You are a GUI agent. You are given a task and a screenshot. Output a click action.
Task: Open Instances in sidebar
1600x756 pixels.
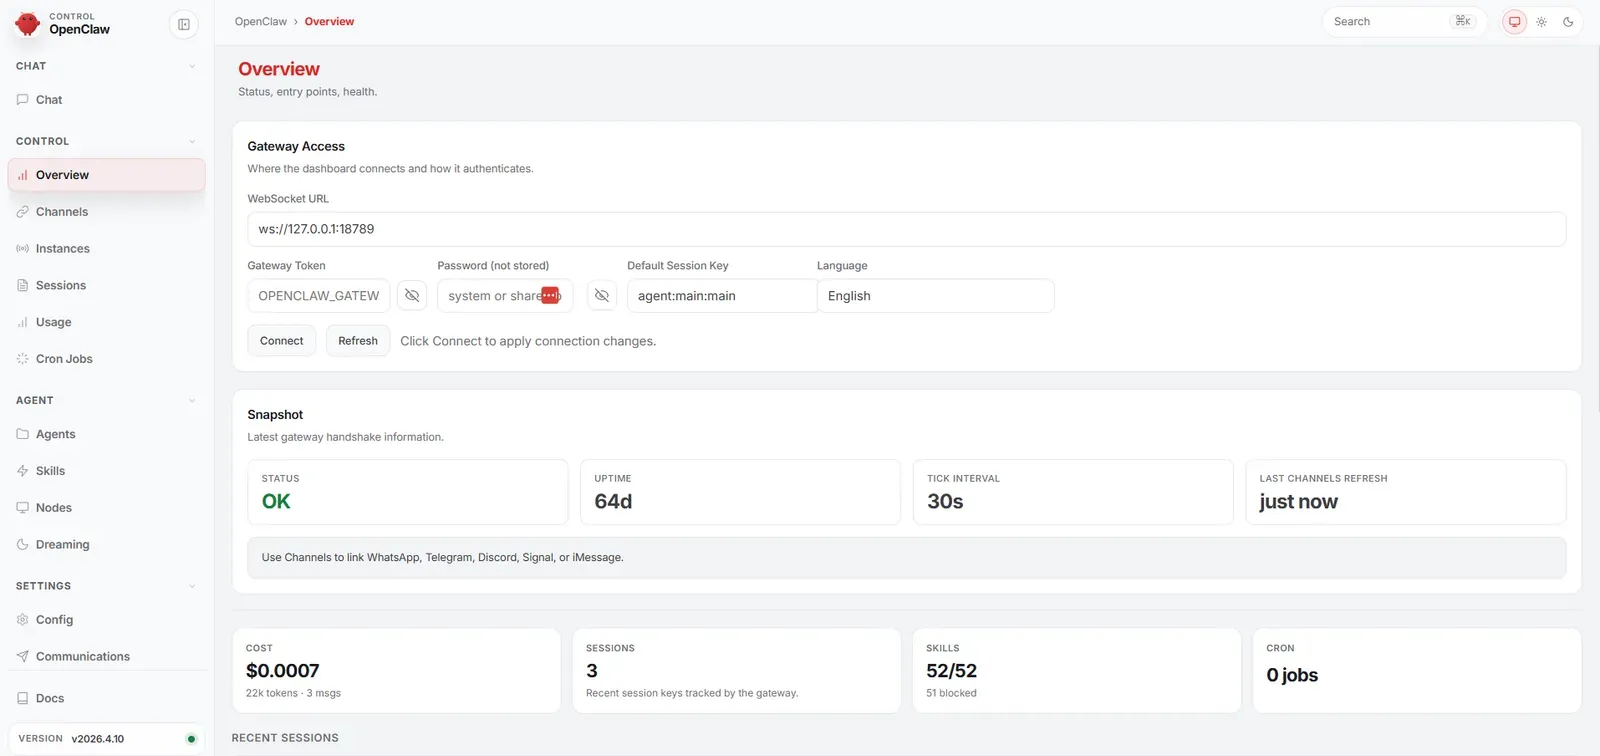point(106,249)
